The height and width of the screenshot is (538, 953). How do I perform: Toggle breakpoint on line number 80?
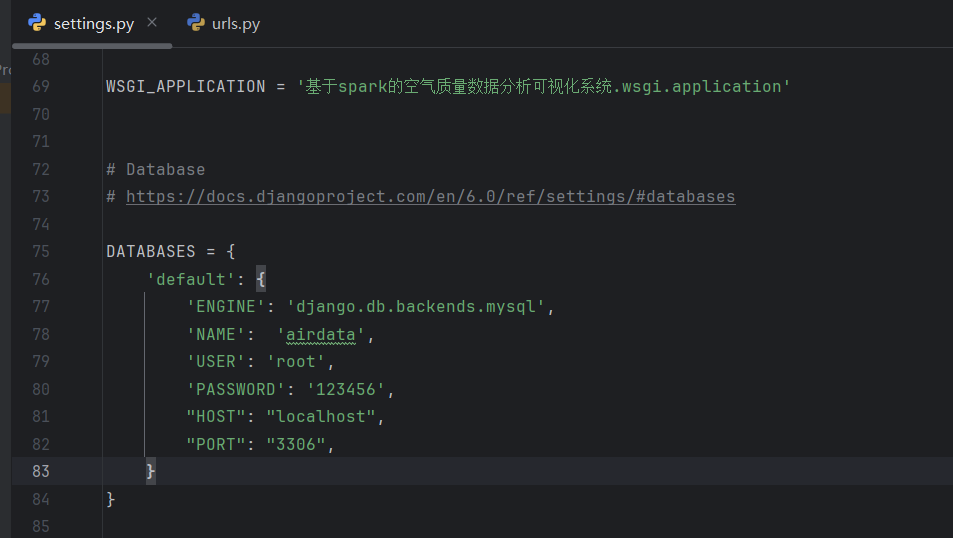[x=41, y=389]
